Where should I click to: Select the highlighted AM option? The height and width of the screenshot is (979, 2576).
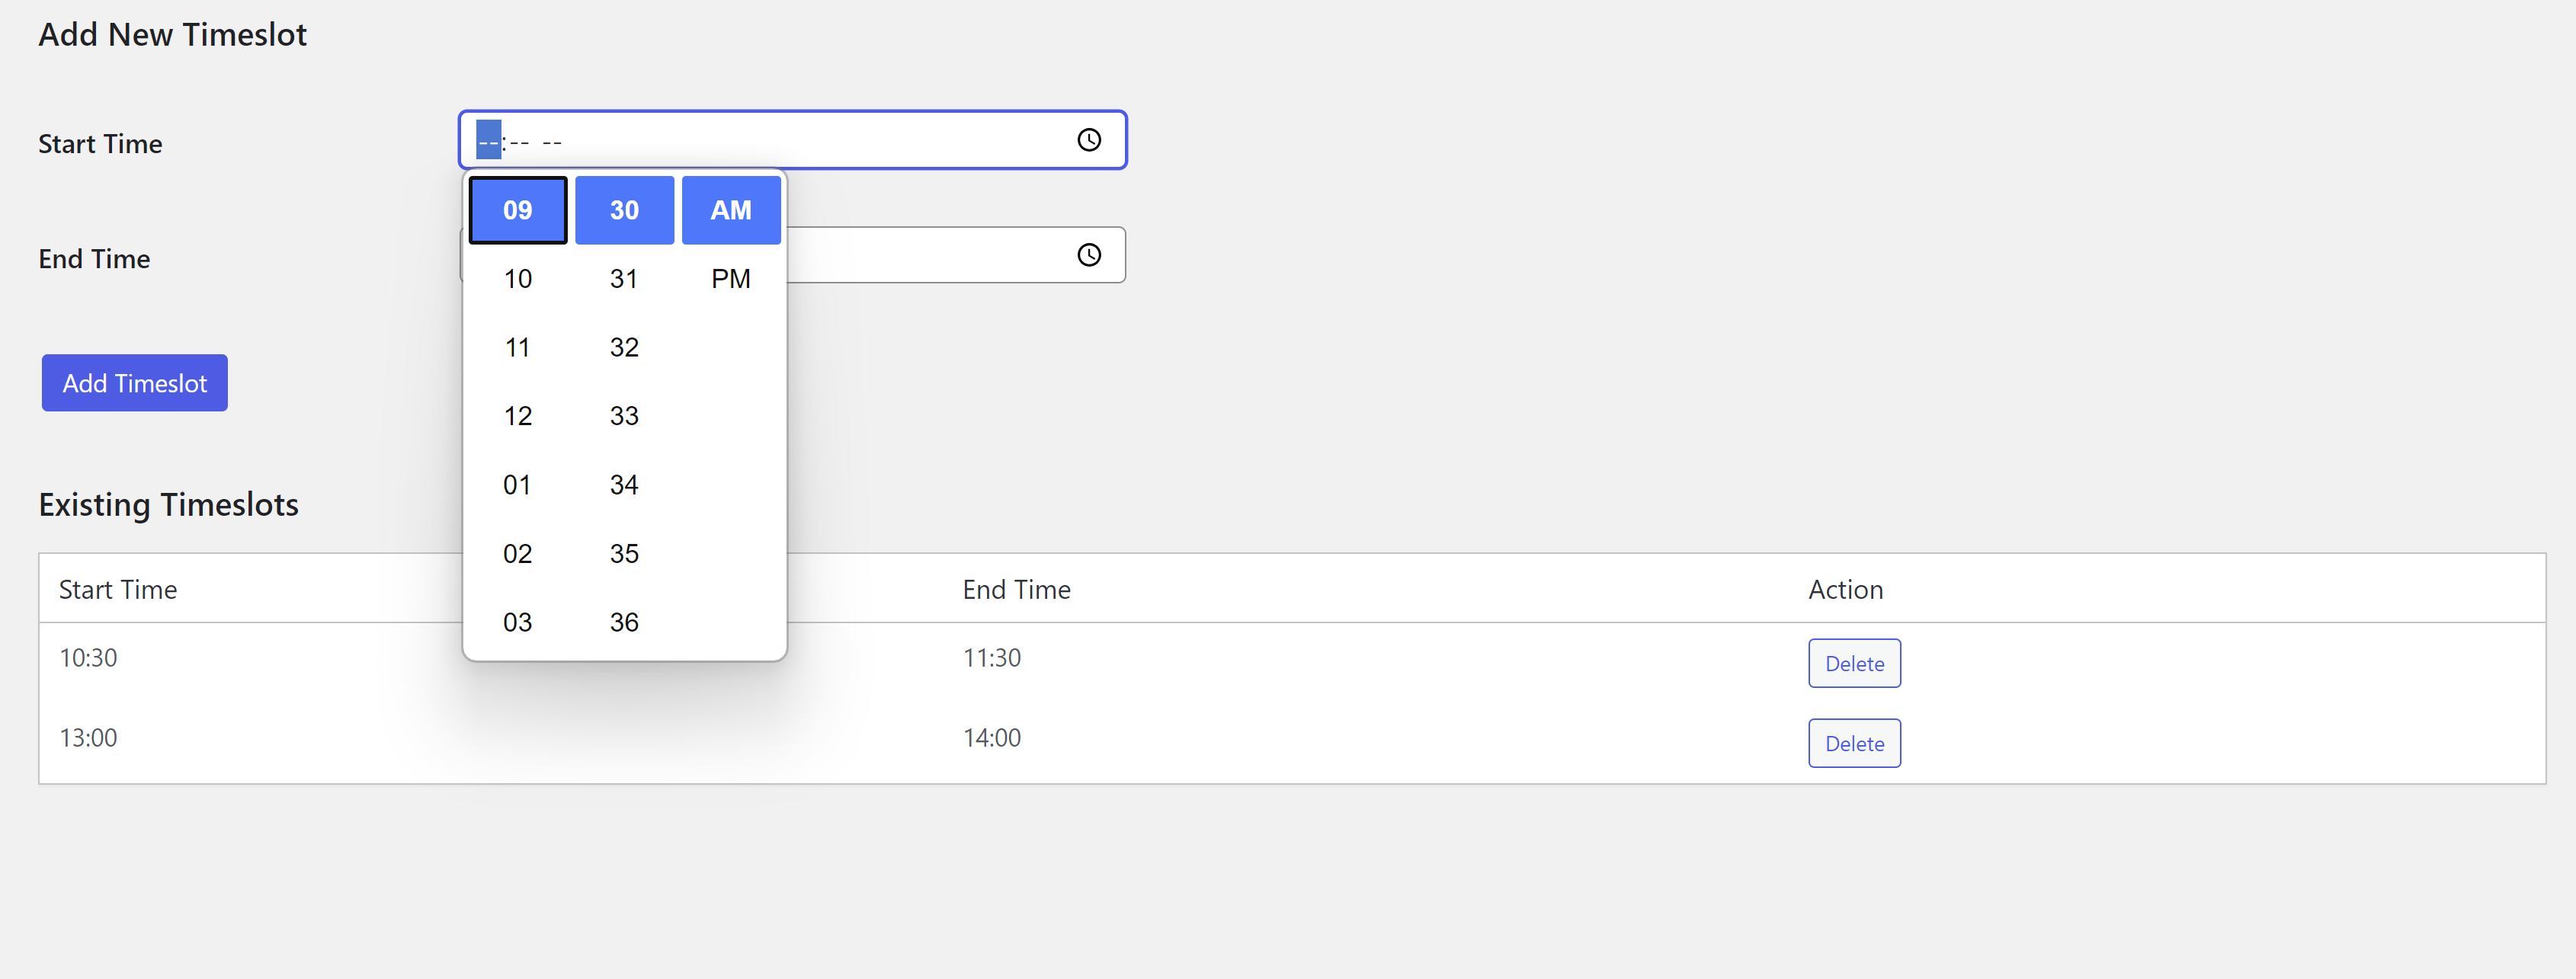[730, 210]
